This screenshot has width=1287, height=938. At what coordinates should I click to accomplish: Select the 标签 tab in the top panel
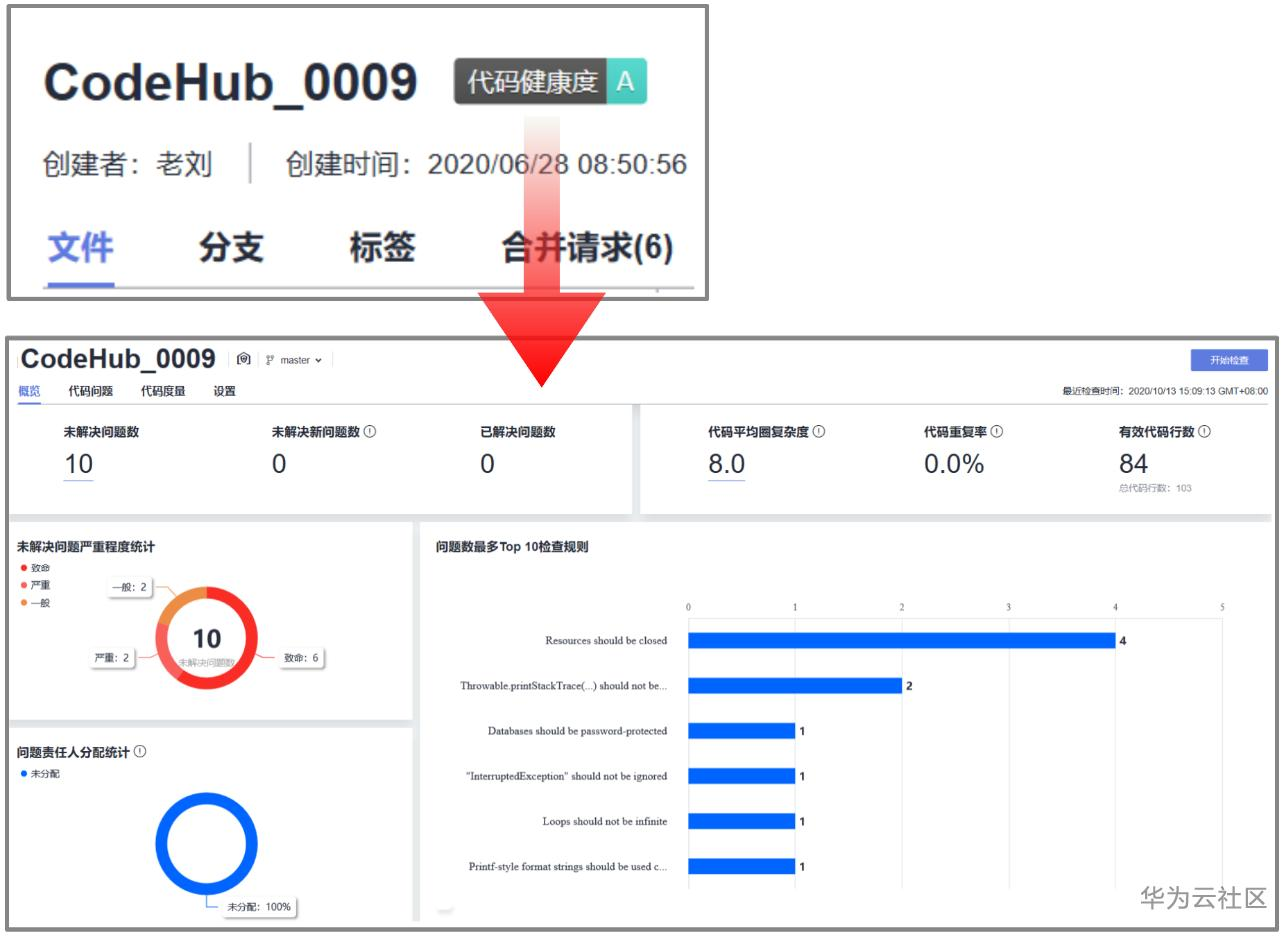pos(382,248)
